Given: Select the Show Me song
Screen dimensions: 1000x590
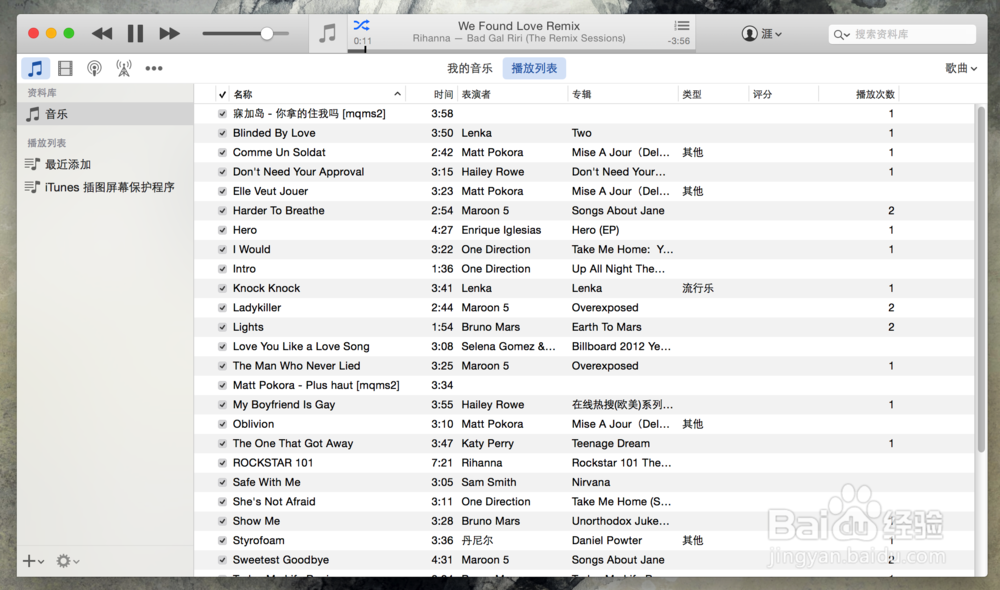Looking at the screenshot, I should pos(584,521).
